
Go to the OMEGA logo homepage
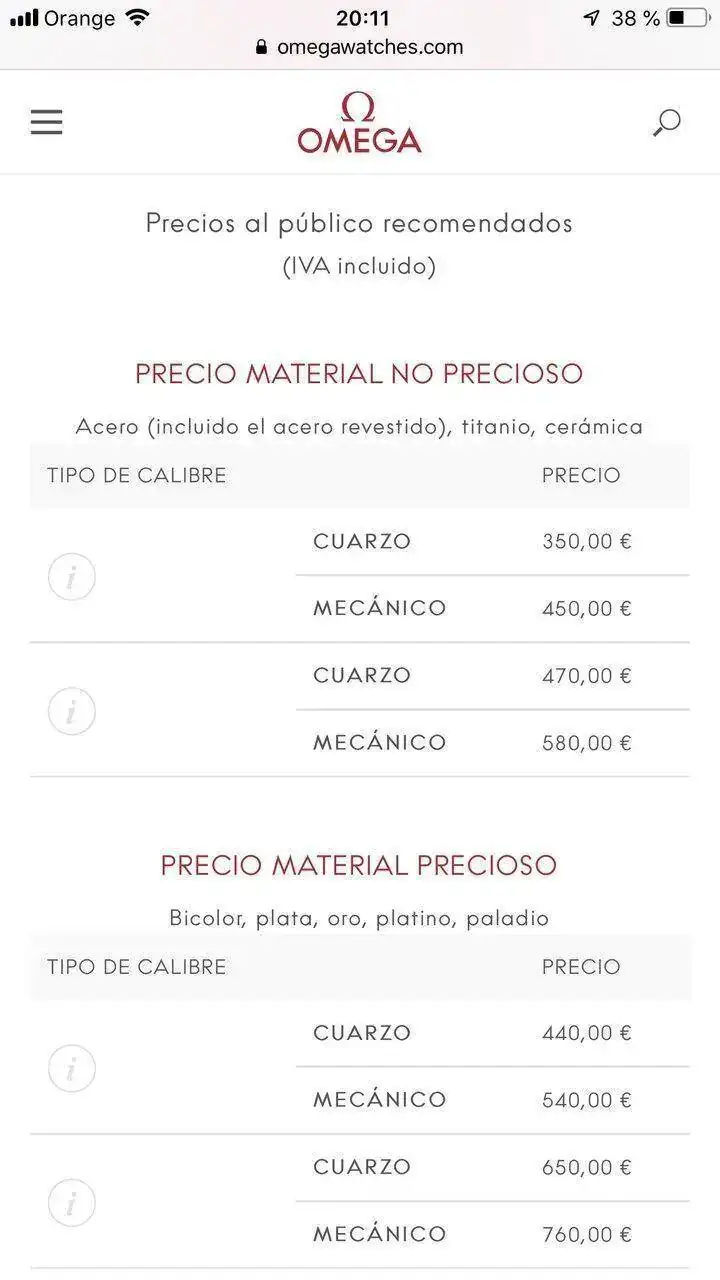pyautogui.click(x=359, y=122)
